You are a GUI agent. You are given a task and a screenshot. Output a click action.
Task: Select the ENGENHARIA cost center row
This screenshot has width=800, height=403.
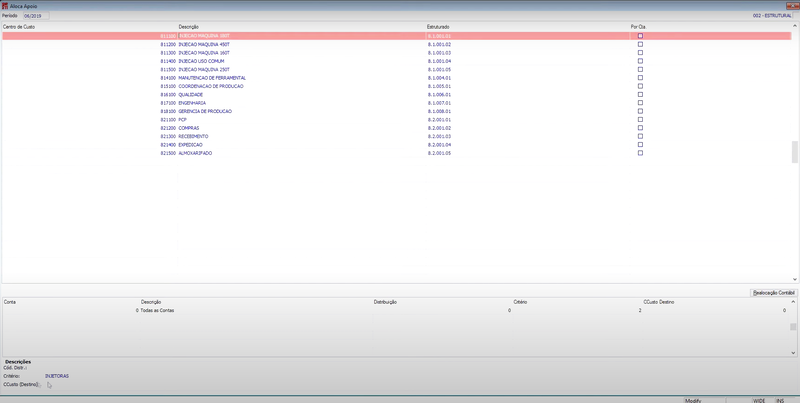pos(396,103)
